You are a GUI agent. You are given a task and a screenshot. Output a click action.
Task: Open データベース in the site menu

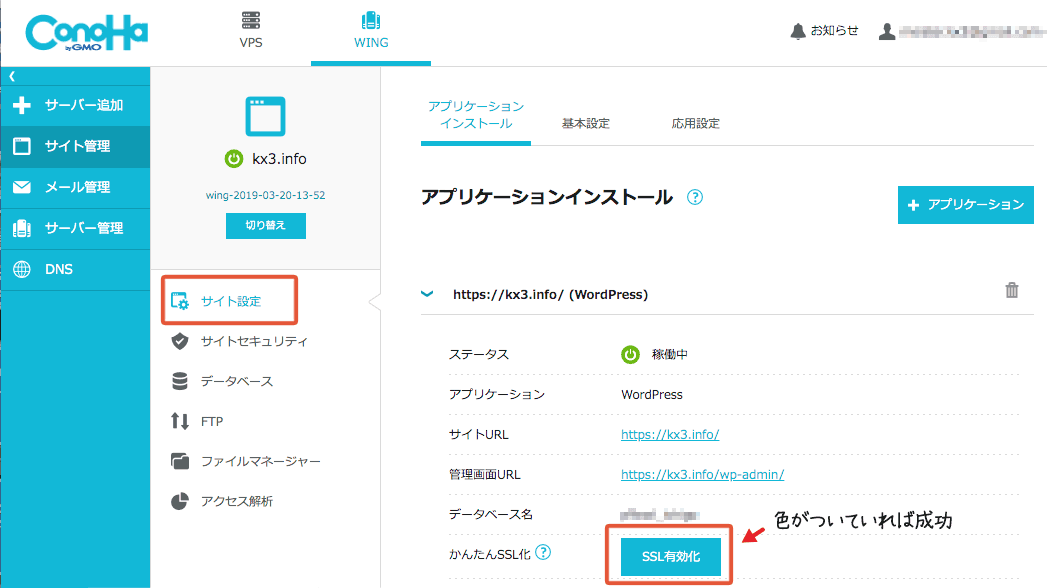(x=237, y=381)
